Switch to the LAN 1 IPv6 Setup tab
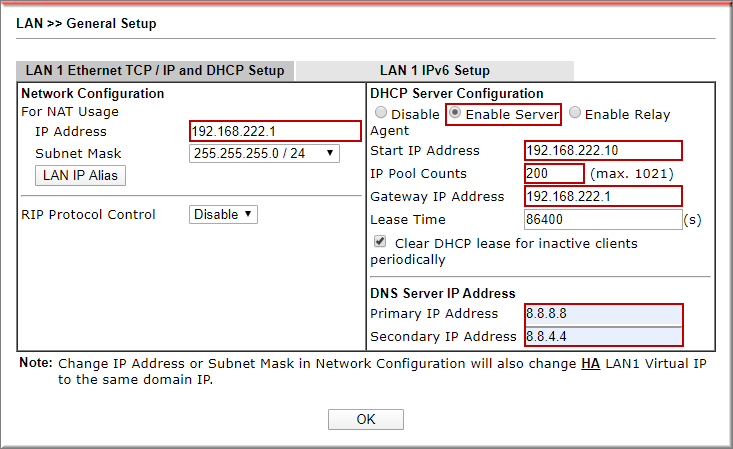 435,71
